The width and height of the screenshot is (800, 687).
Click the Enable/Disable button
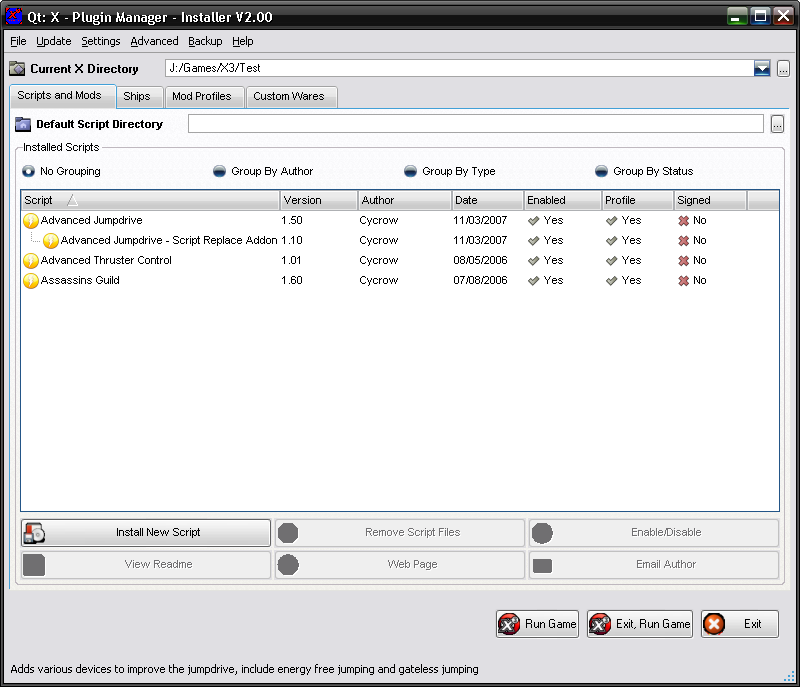pos(654,532)
